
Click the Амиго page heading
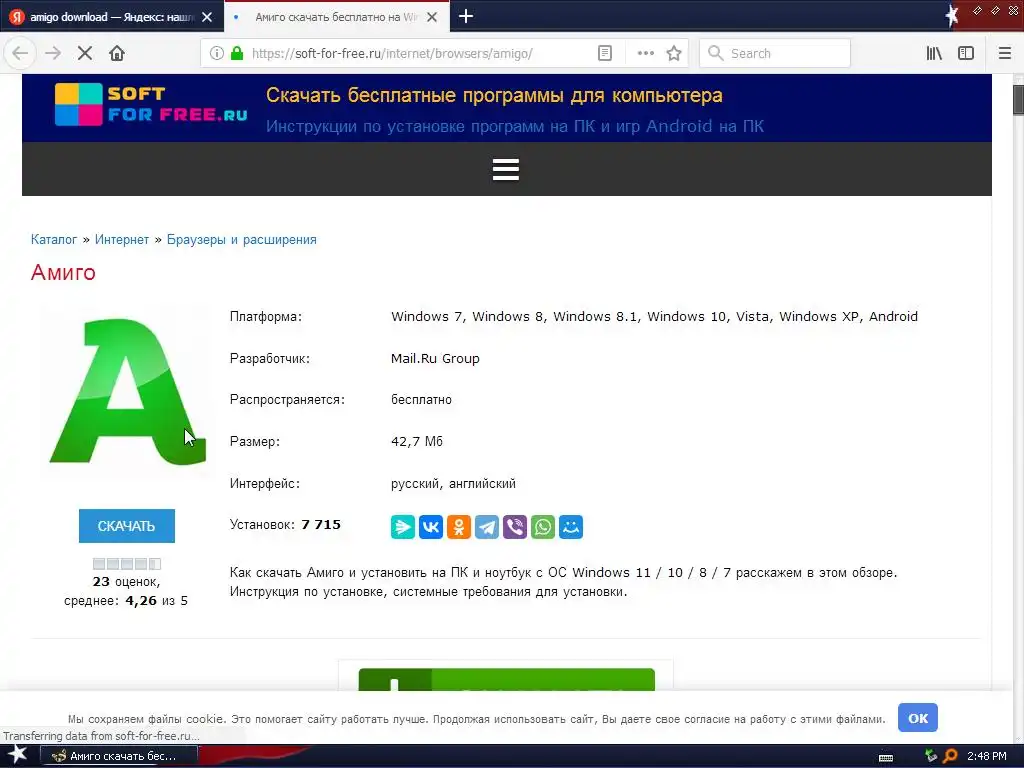click(x=63, y=272)
